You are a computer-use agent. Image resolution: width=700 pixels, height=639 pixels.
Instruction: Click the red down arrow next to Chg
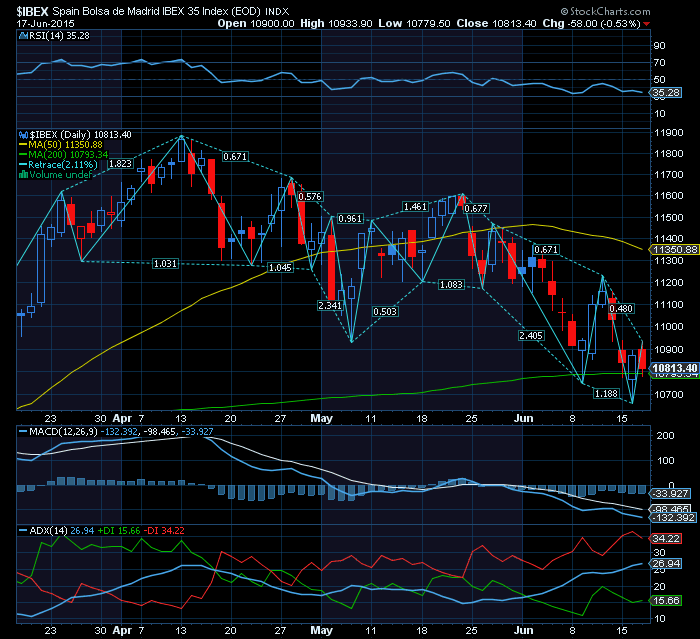pyautogui.click(x=647, y=24)
